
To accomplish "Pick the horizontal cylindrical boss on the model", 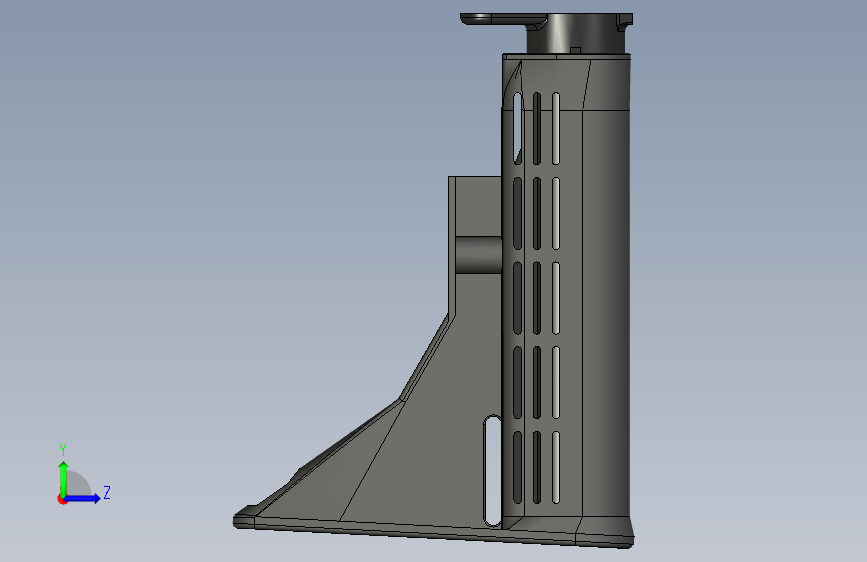I will [479, 255].
